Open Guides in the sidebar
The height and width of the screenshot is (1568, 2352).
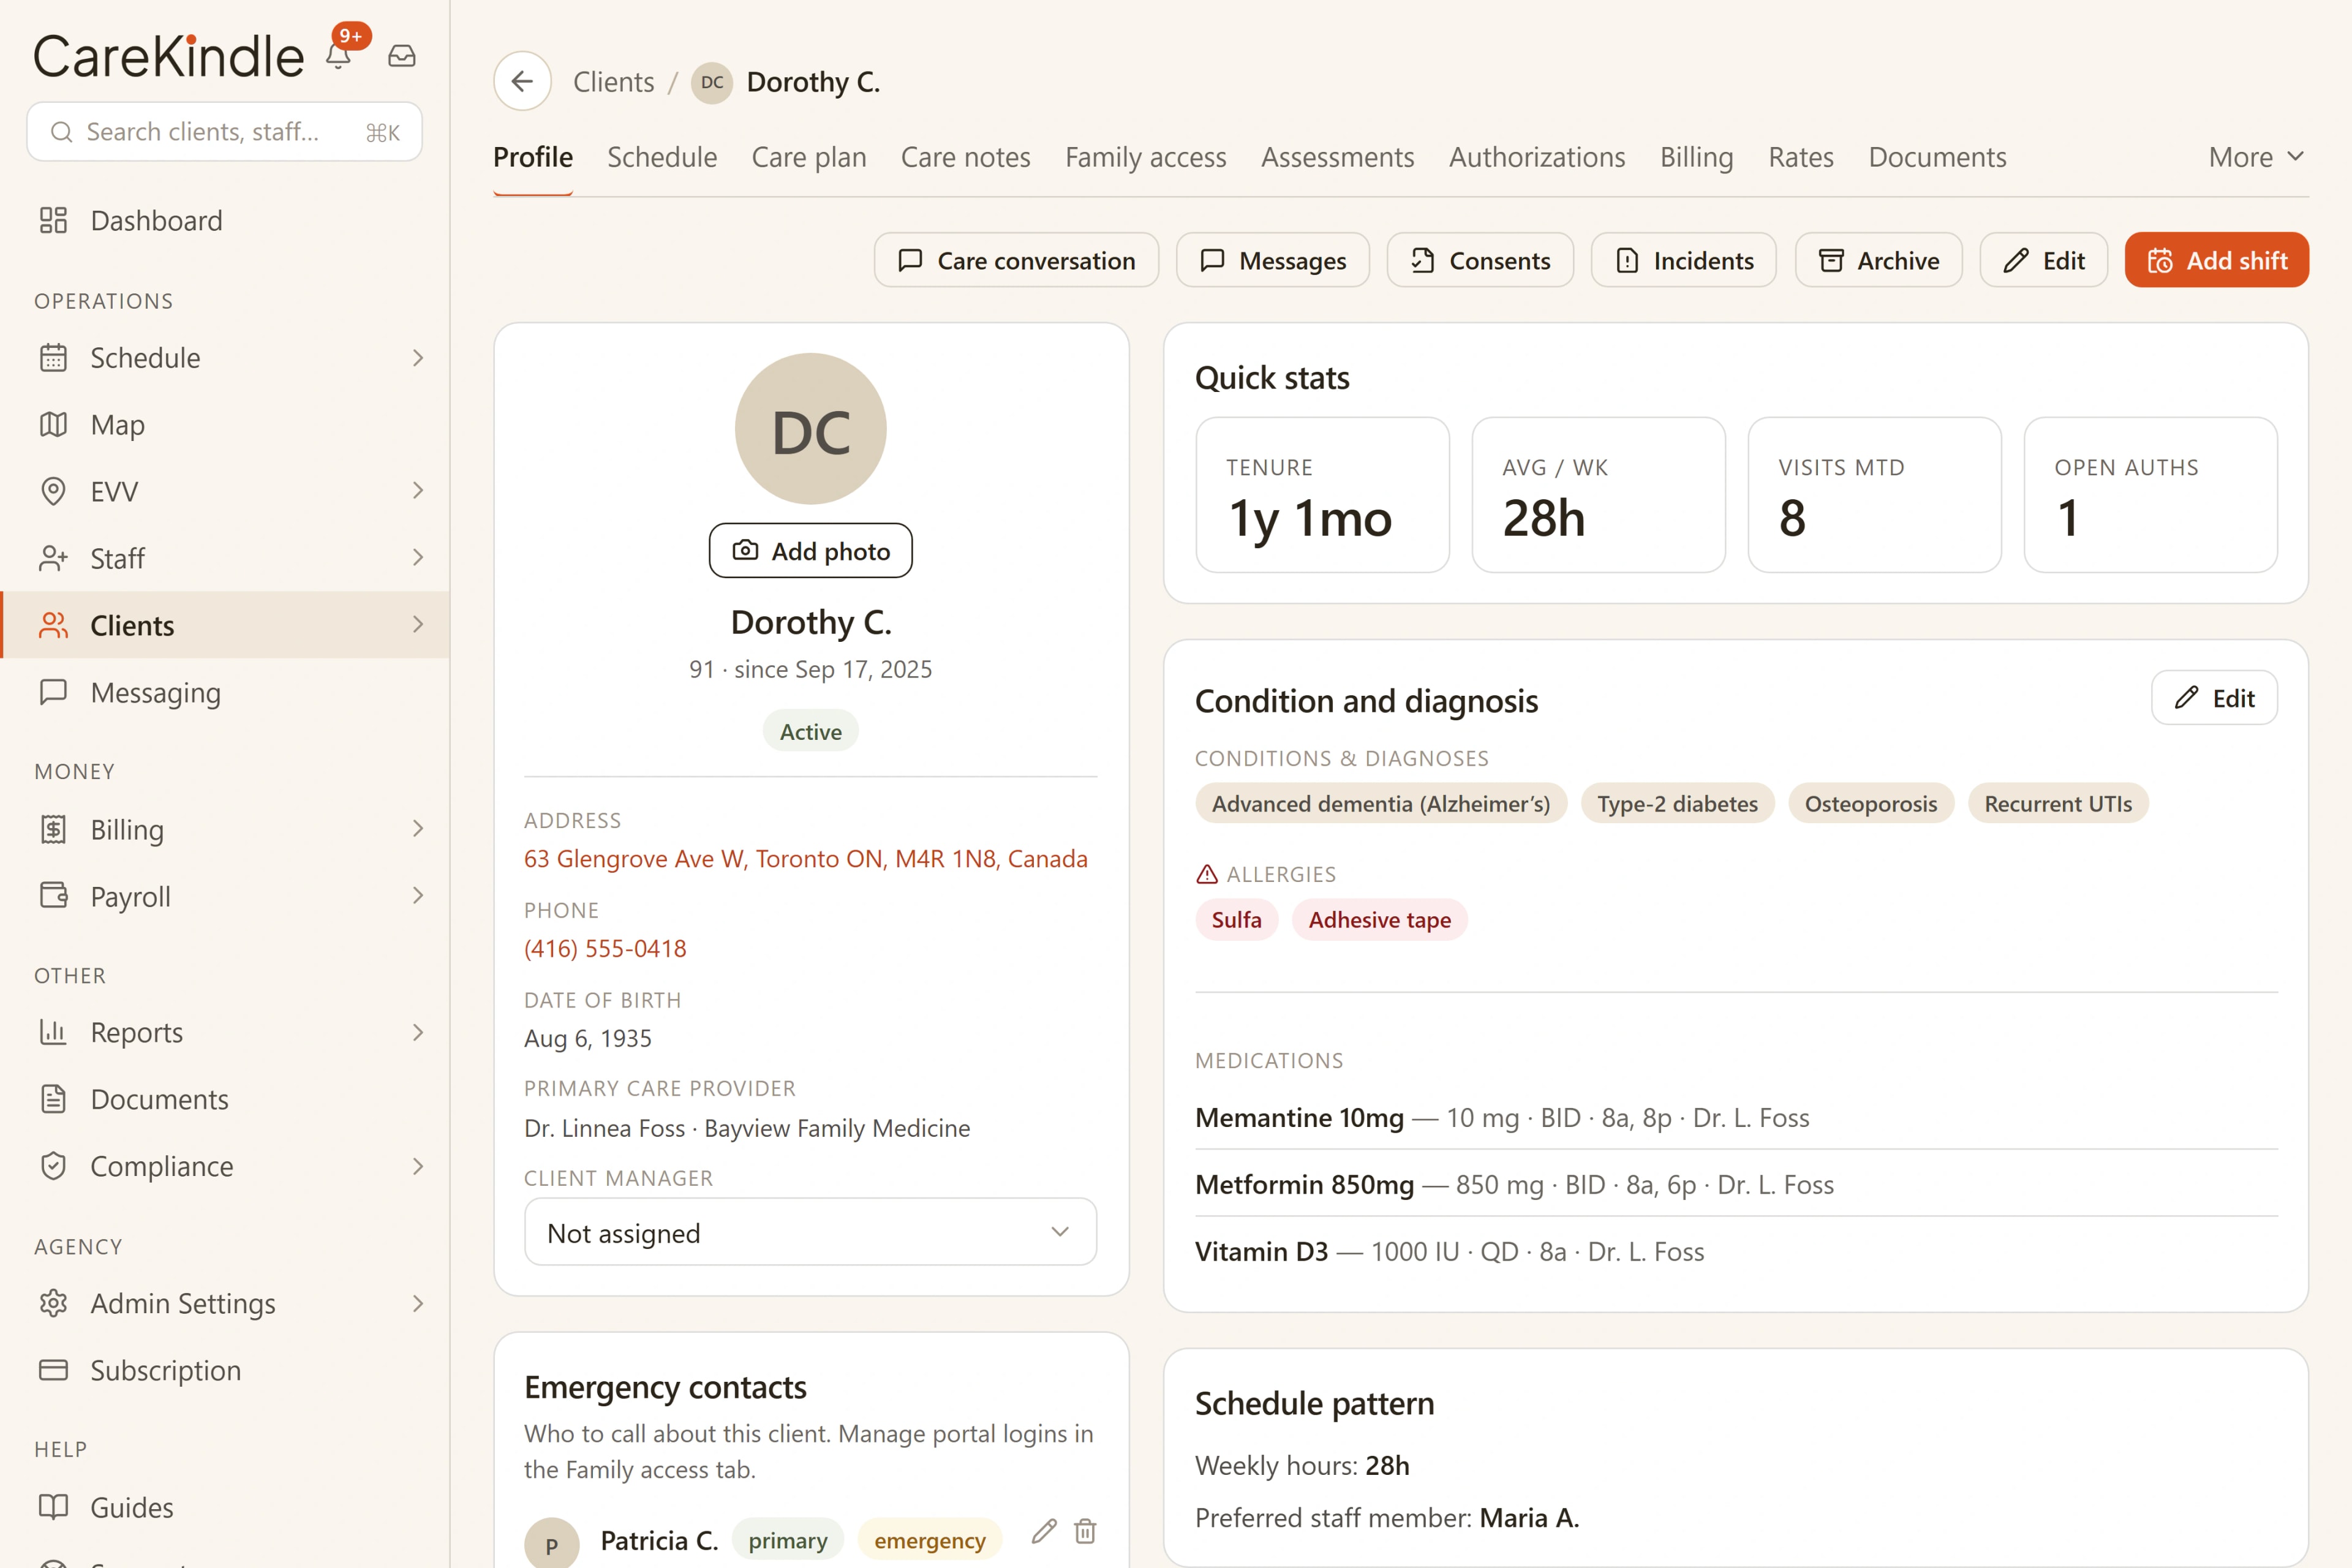point(225,1507)
